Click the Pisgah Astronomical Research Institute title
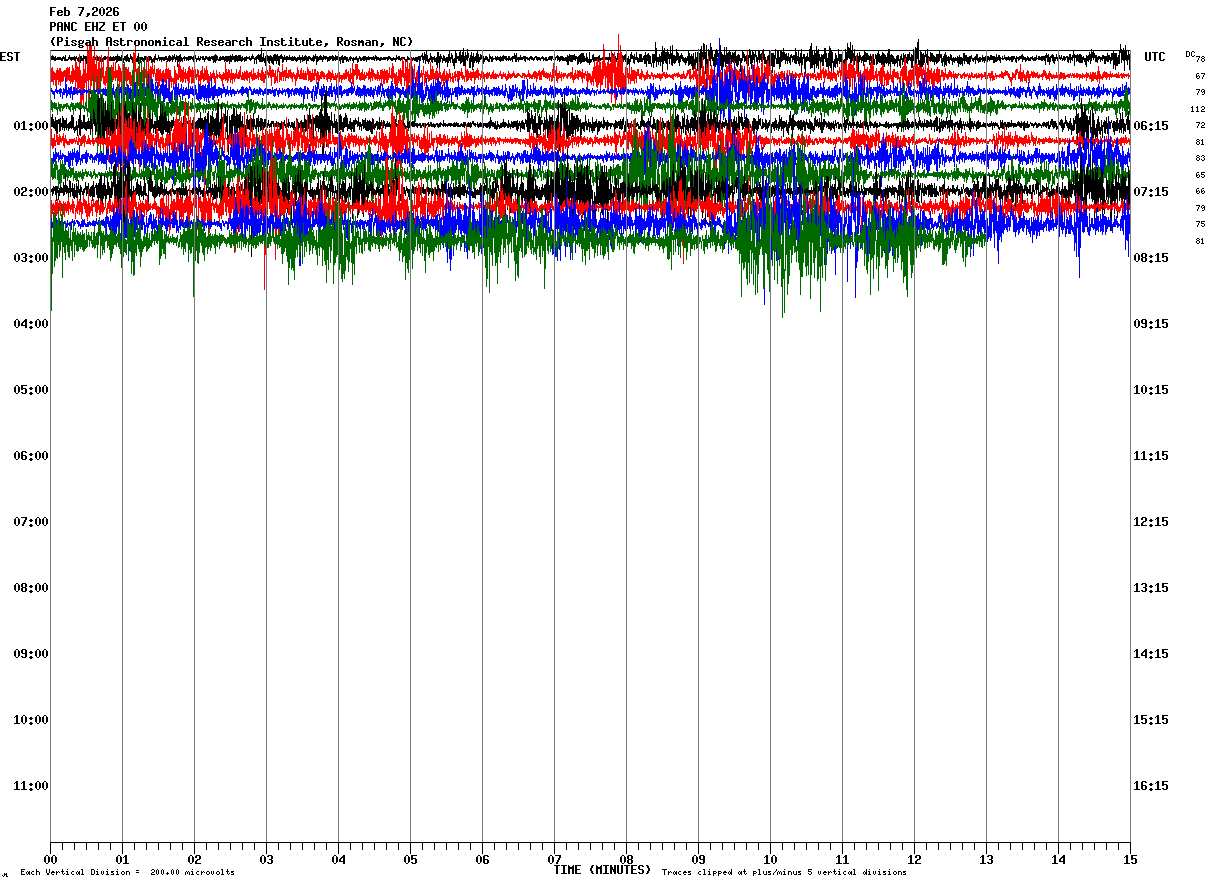Screen dimensions: 1210x886 (231, 42)
